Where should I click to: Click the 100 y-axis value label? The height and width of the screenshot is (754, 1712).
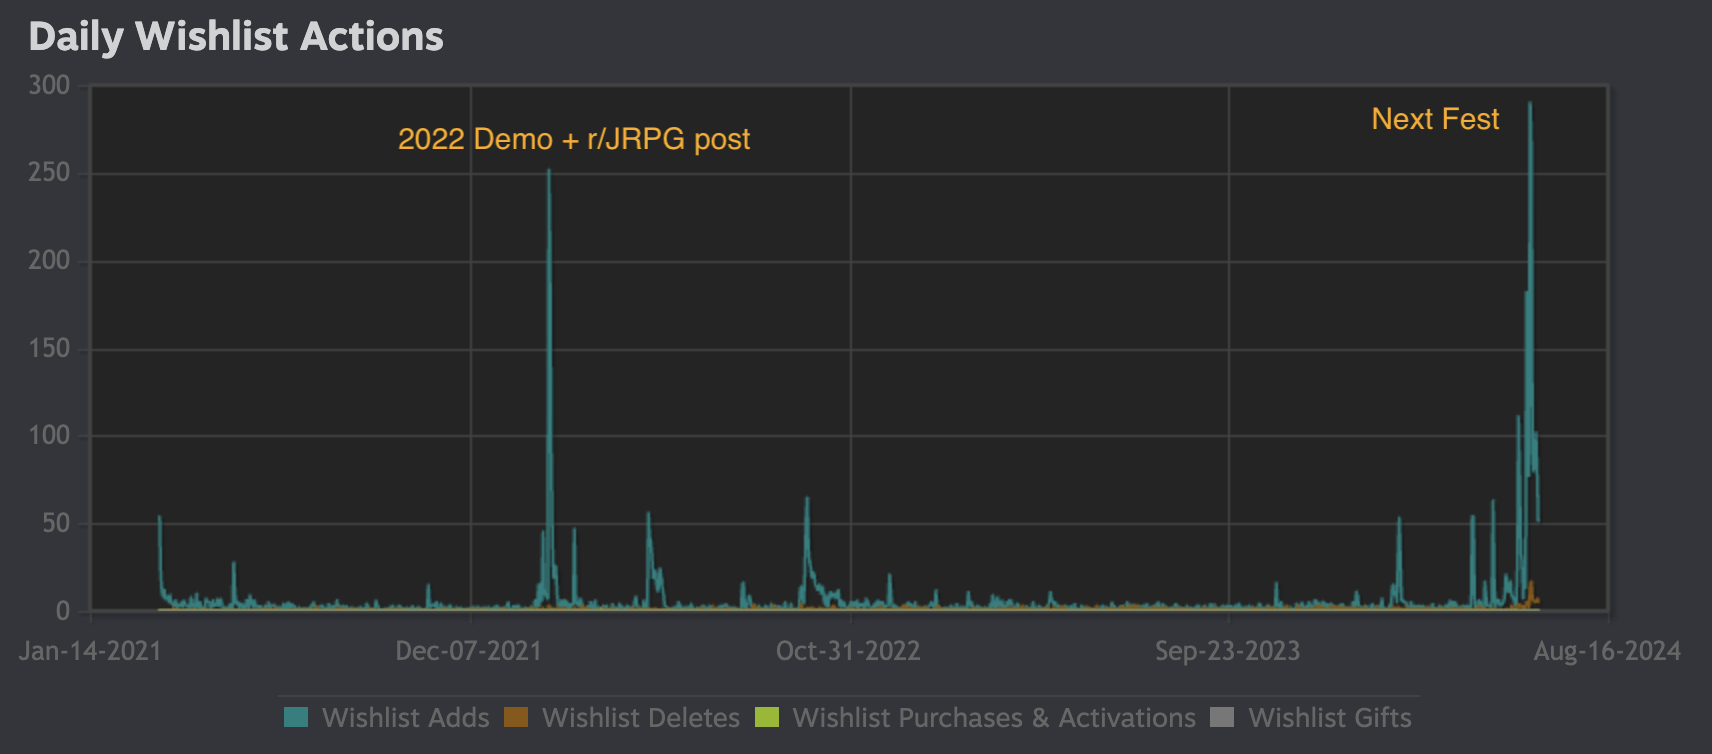tap(49, 436)
